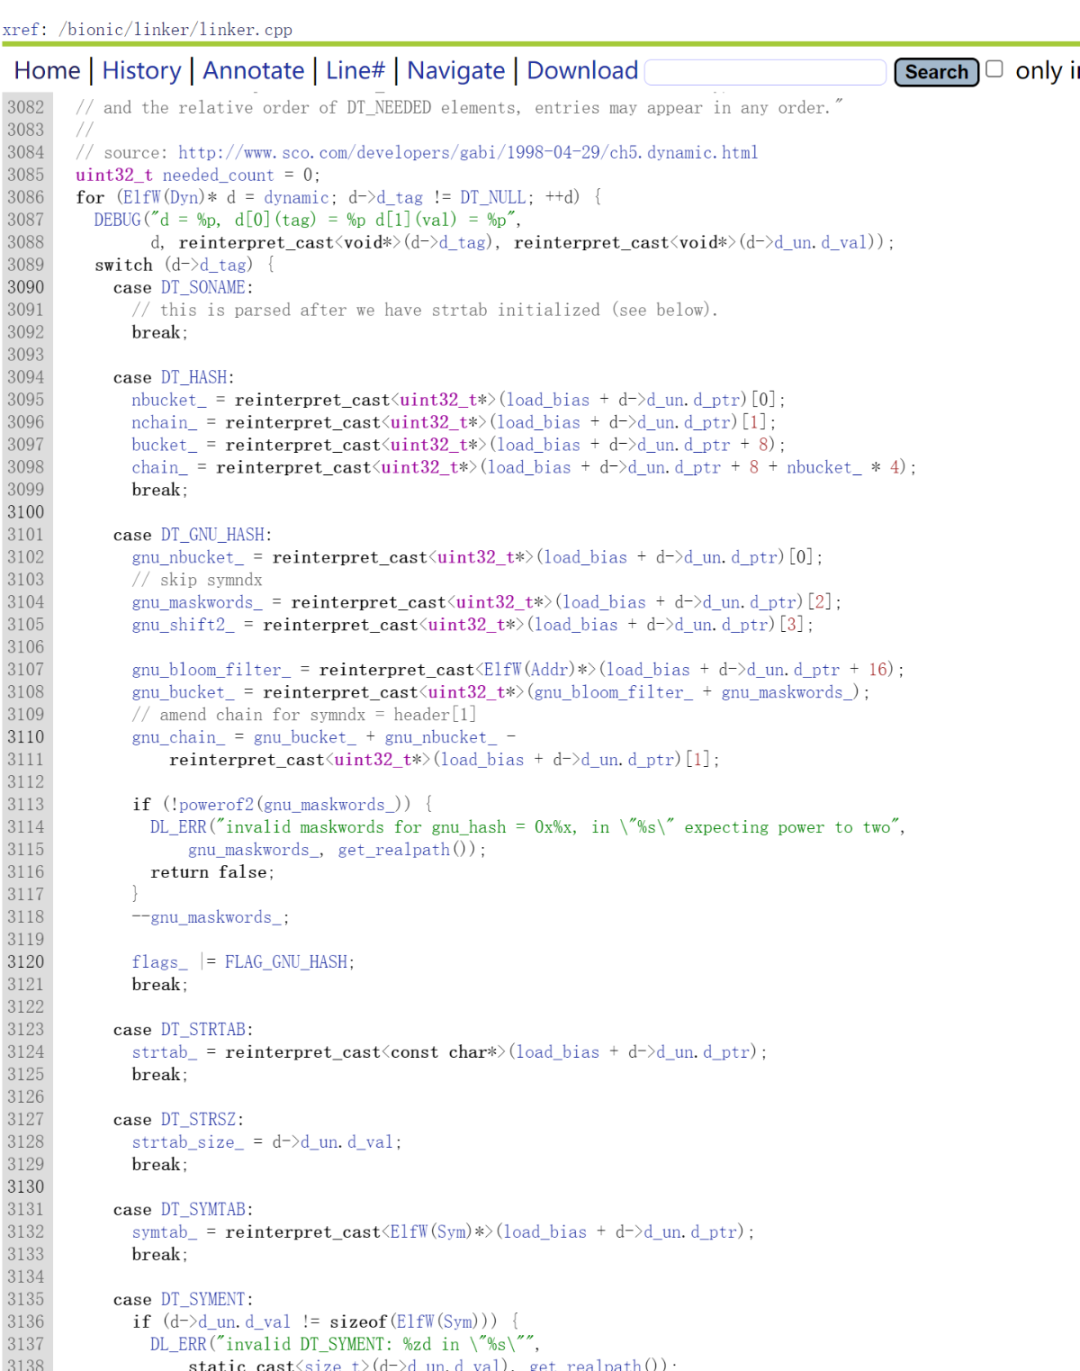Follow get_realpath link on line 3115
This screenshot has width=1080, height=1371.
click(x=393, y=851)
